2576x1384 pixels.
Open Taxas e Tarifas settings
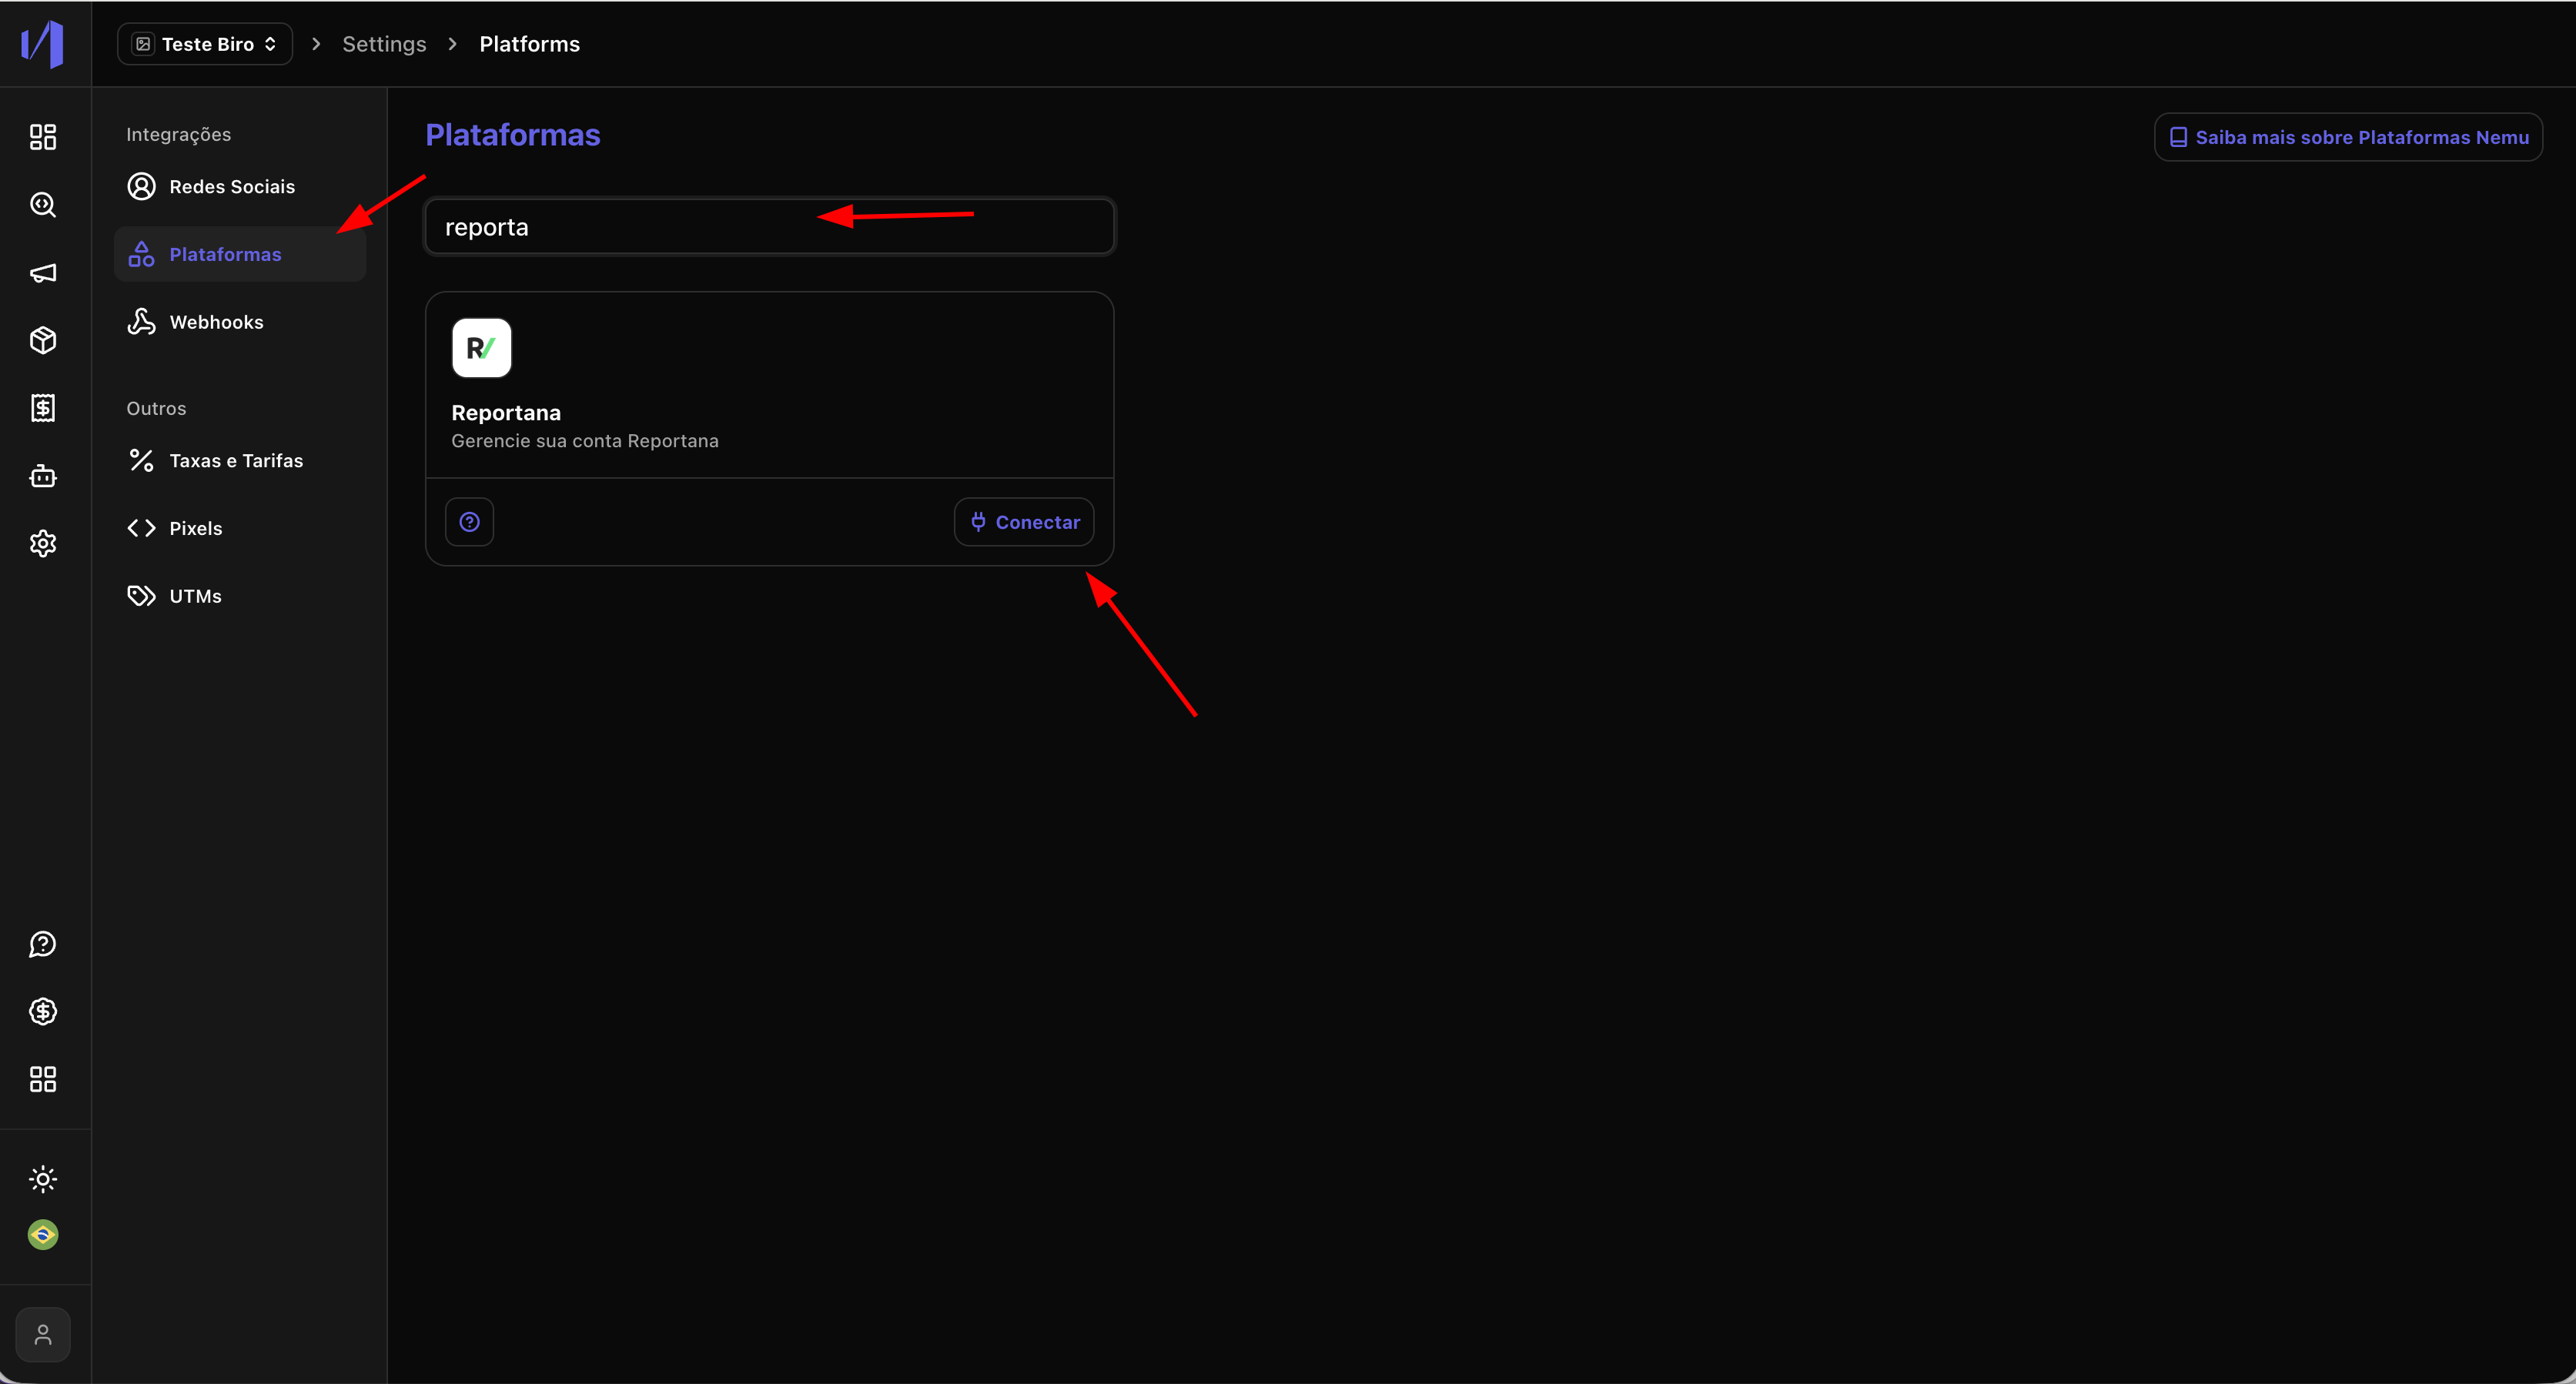click(x=235, y=461)
